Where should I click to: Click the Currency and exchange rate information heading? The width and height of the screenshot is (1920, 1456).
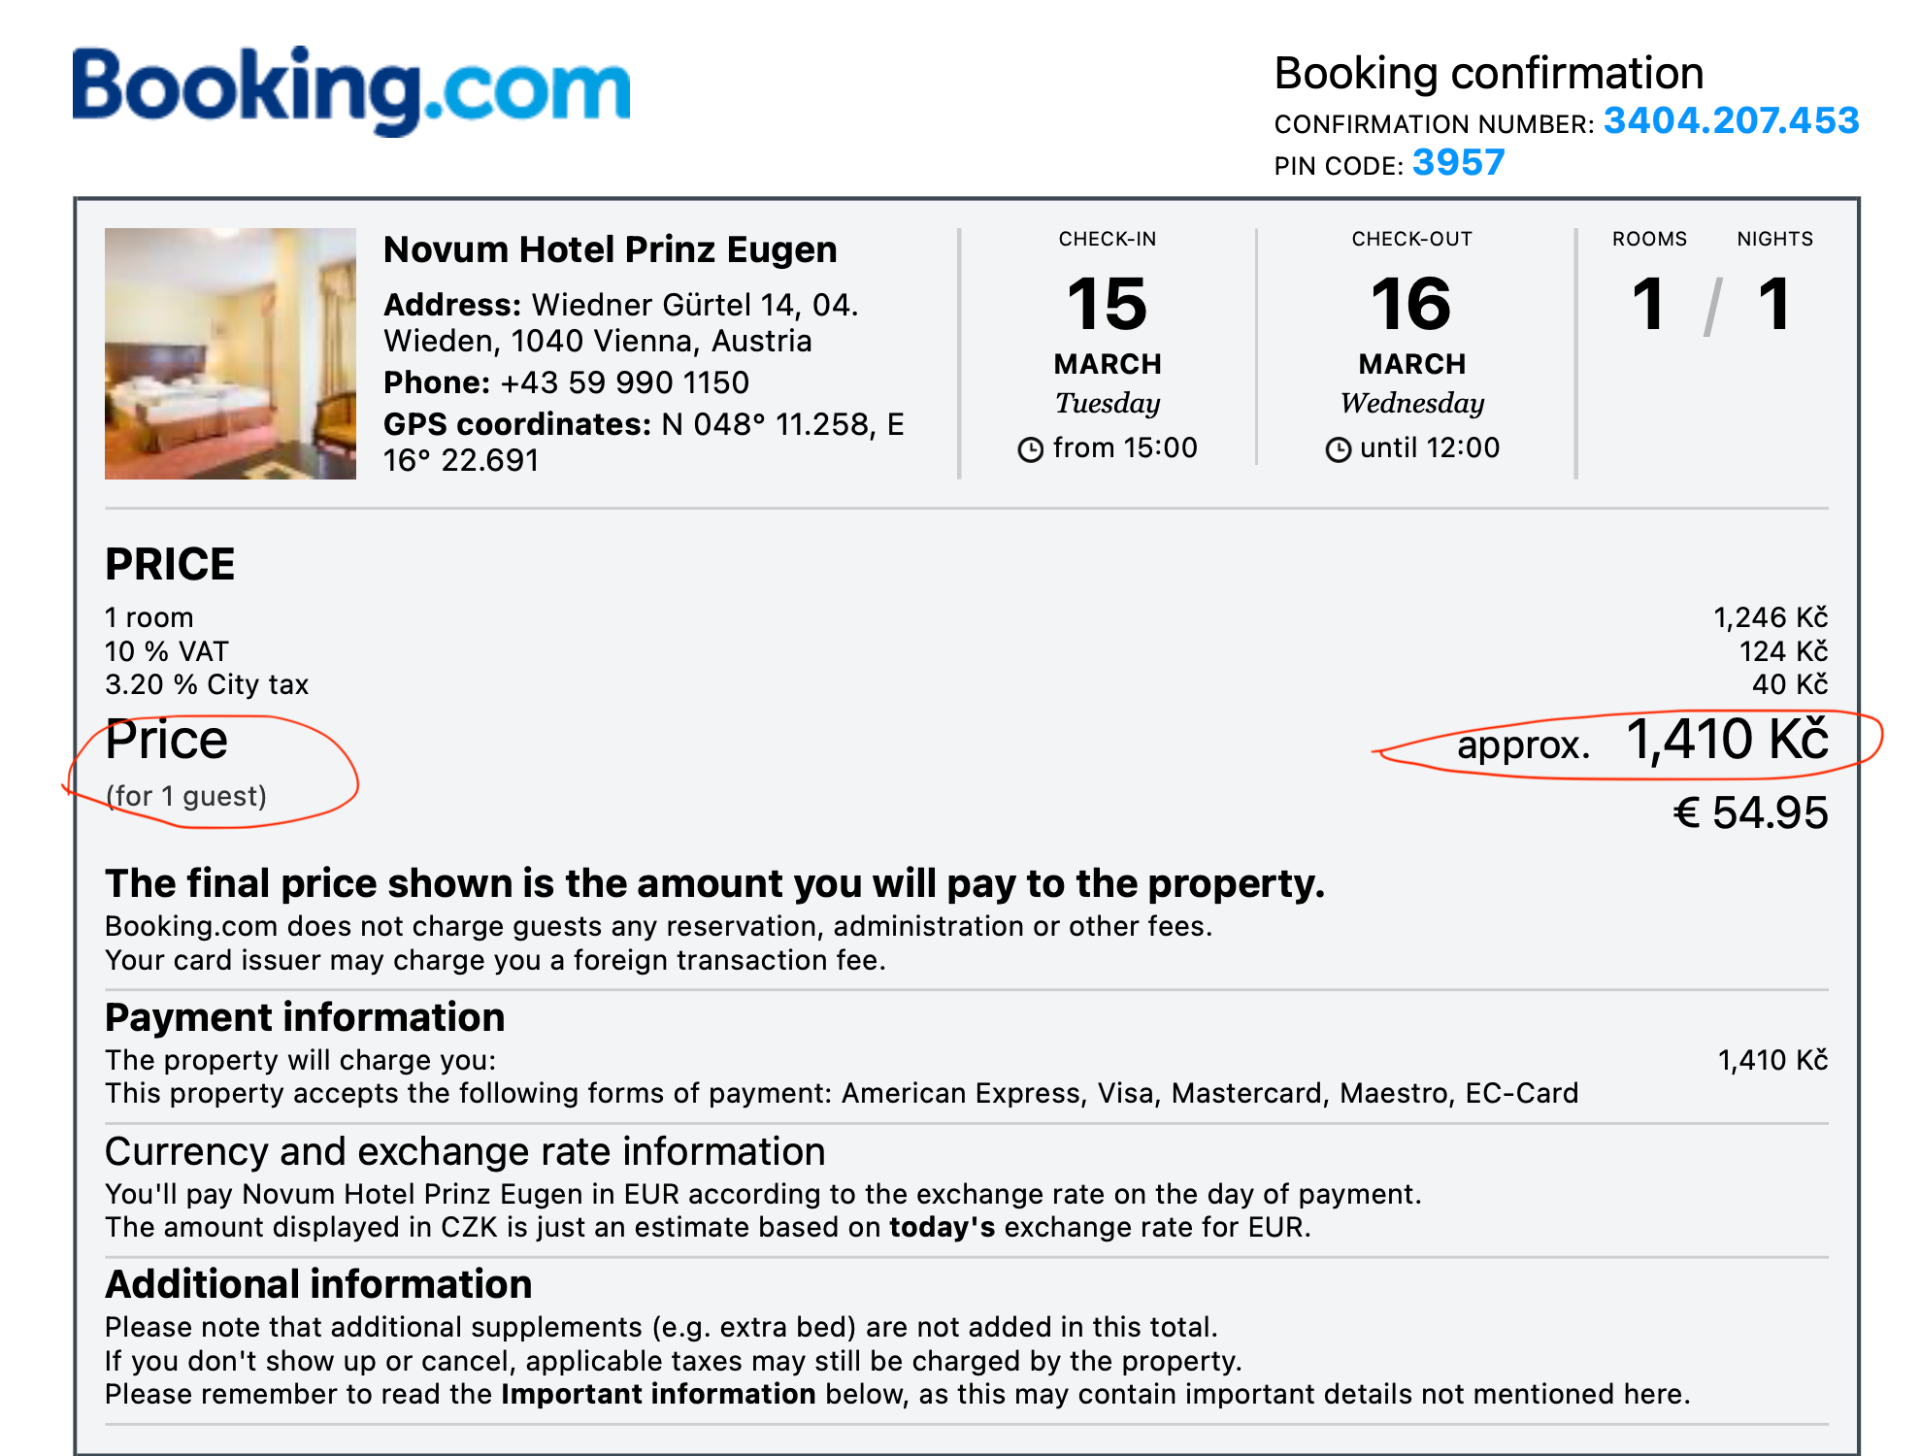click(465, 1151)
